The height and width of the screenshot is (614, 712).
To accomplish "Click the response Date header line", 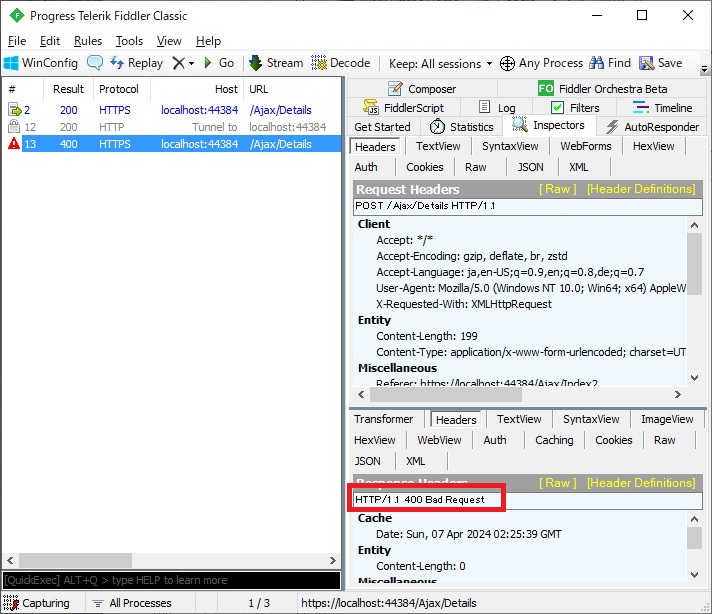I will (x=469, y=534).
